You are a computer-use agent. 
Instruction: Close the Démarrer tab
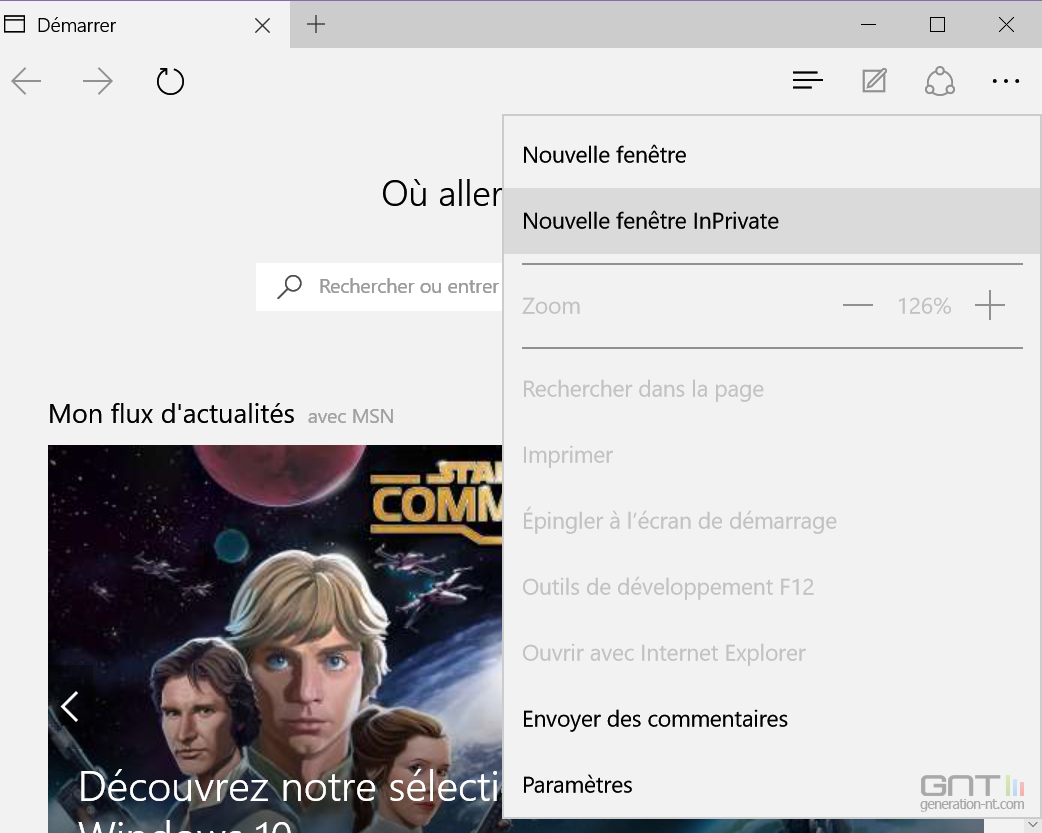click(262, 25)
